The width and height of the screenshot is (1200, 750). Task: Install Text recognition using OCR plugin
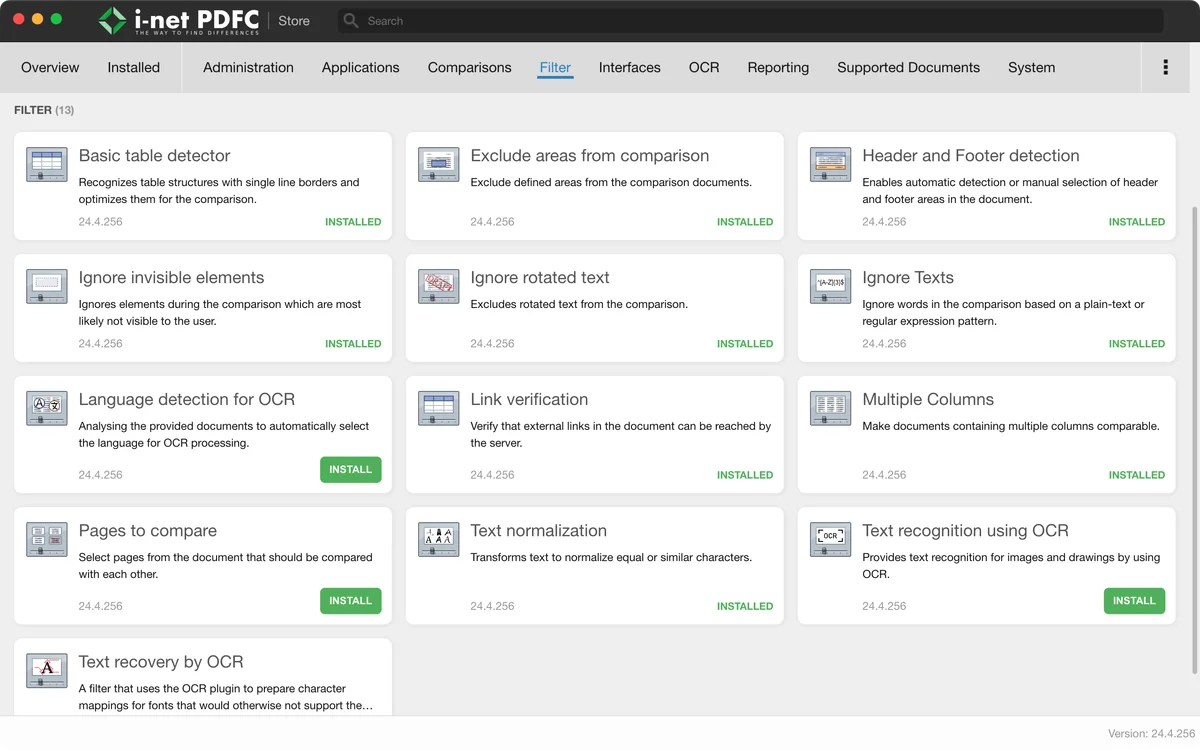coord(1134,600)
